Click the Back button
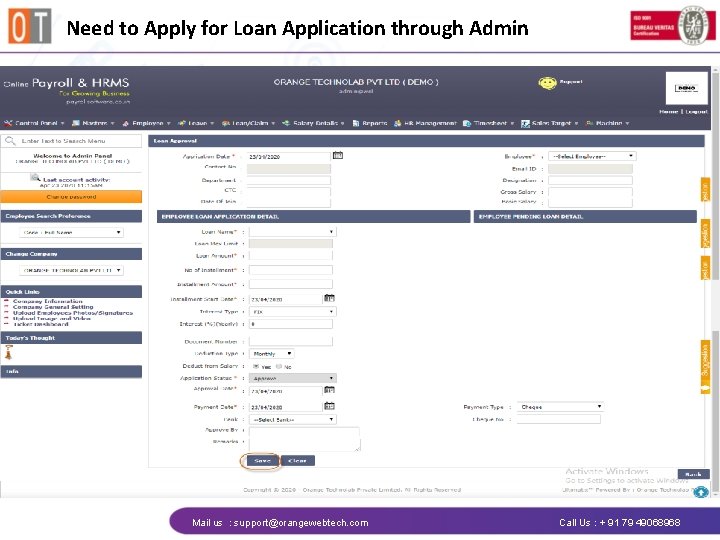Viewport: 720px width, 540px height. pyautogui.click(x=693, y=474)
